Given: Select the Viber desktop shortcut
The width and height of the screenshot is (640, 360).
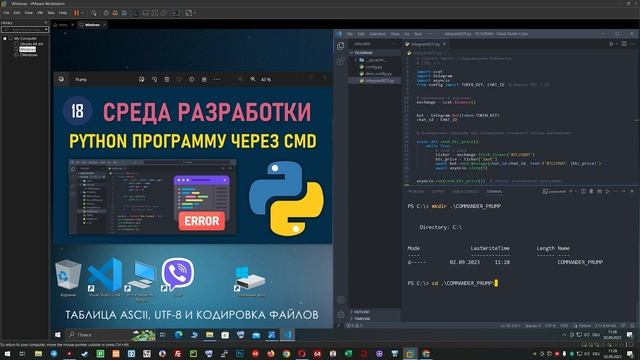Looking at the screenshot, I should [x=178, y=276].
